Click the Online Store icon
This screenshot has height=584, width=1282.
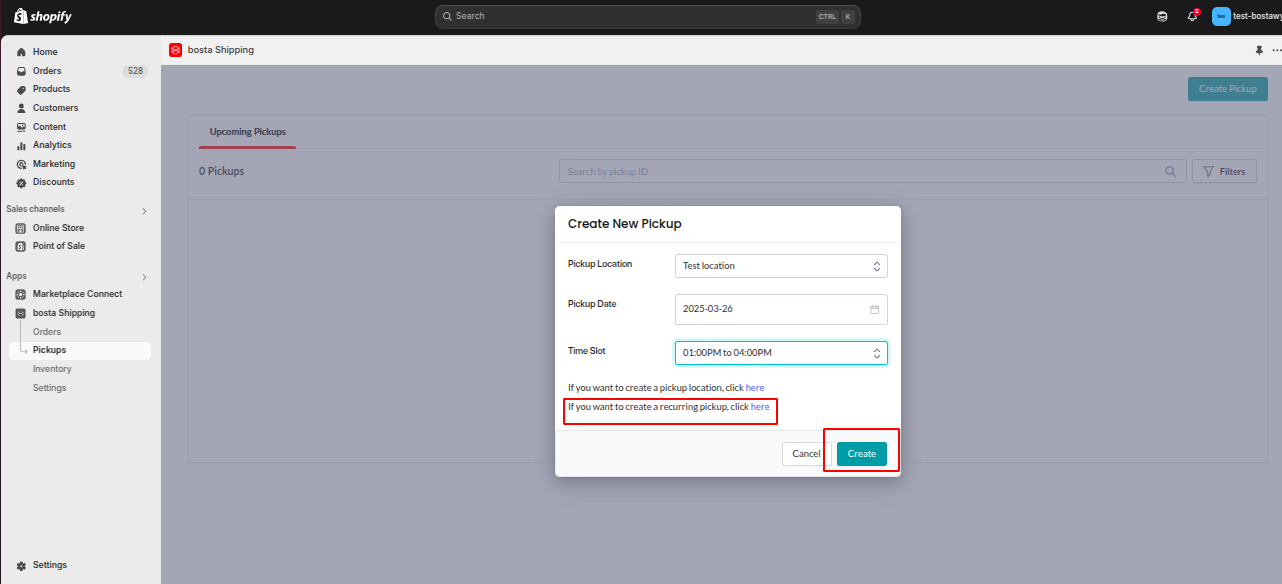[21, 228]
